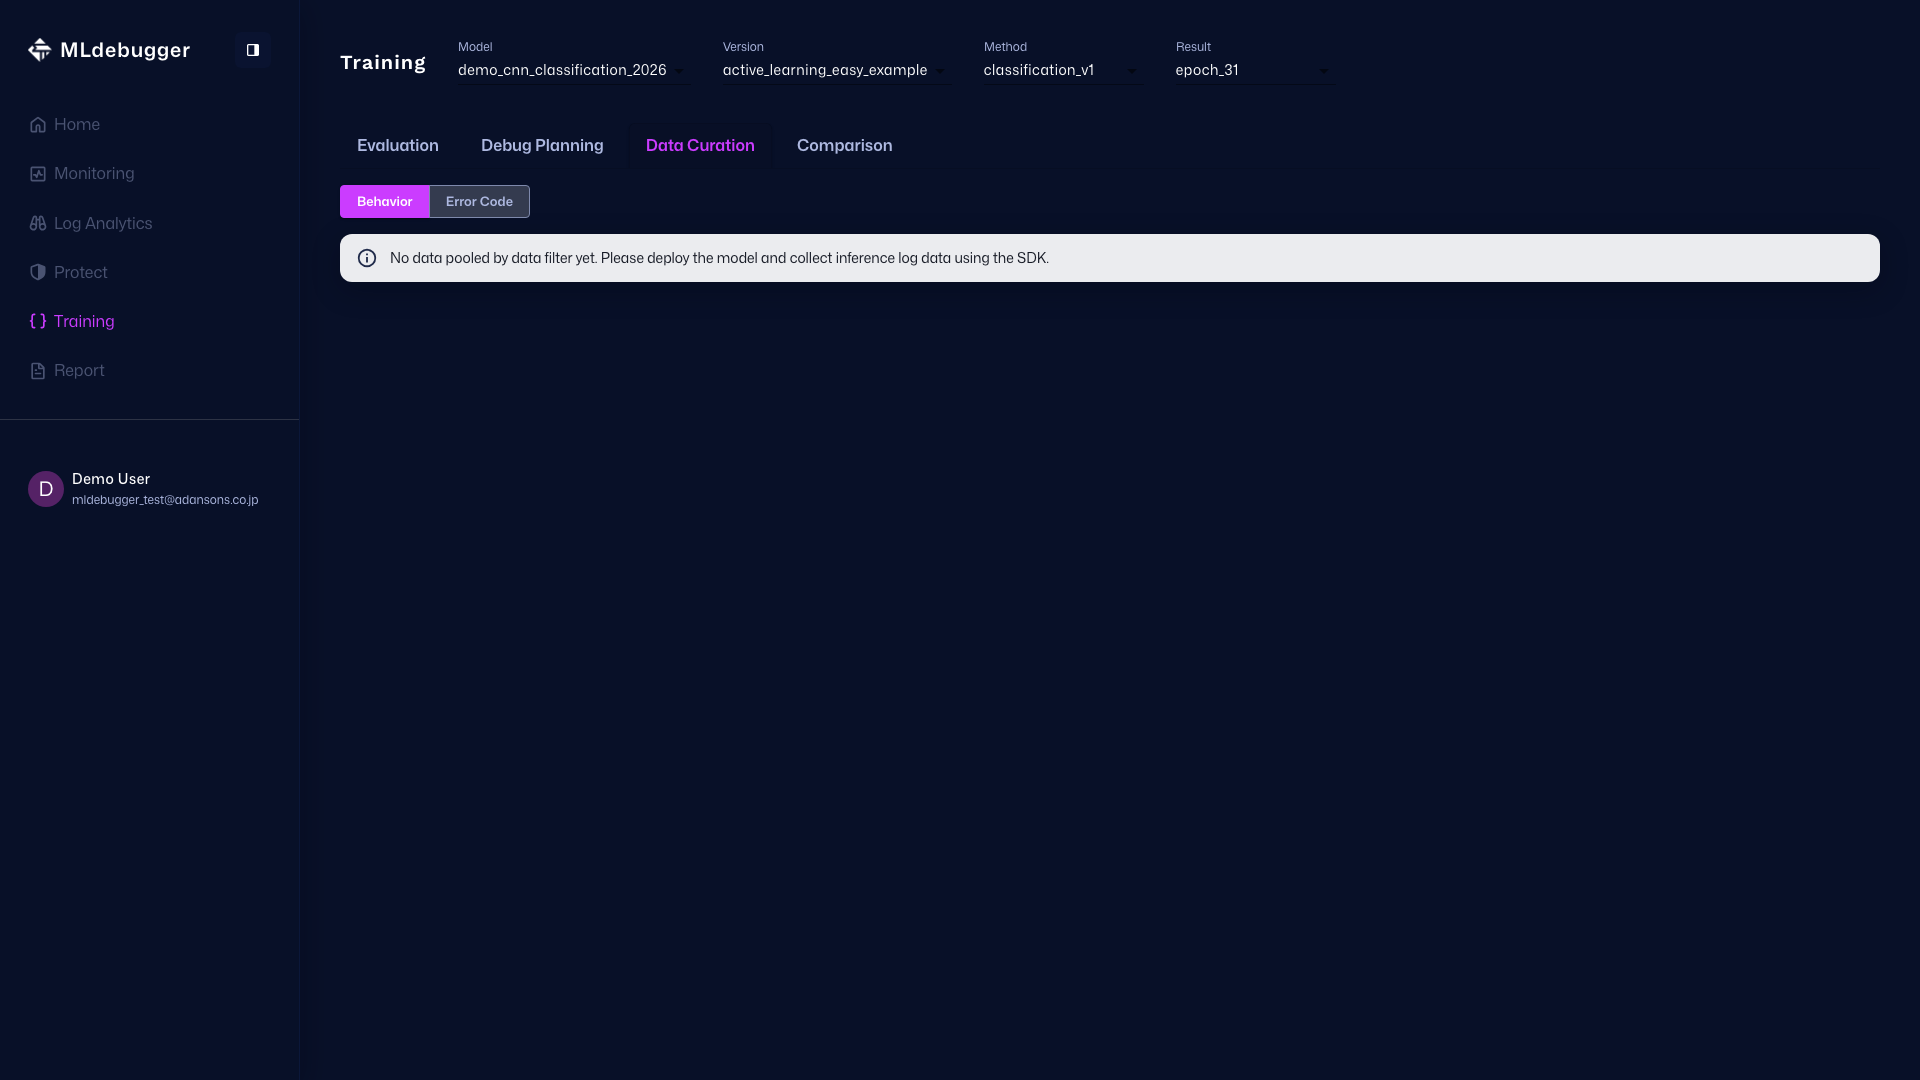Image resolution: width=1920 pixels, height=1080 pixels.
Task: Click the MLdebugger logo icon
Action: [39, 50]
